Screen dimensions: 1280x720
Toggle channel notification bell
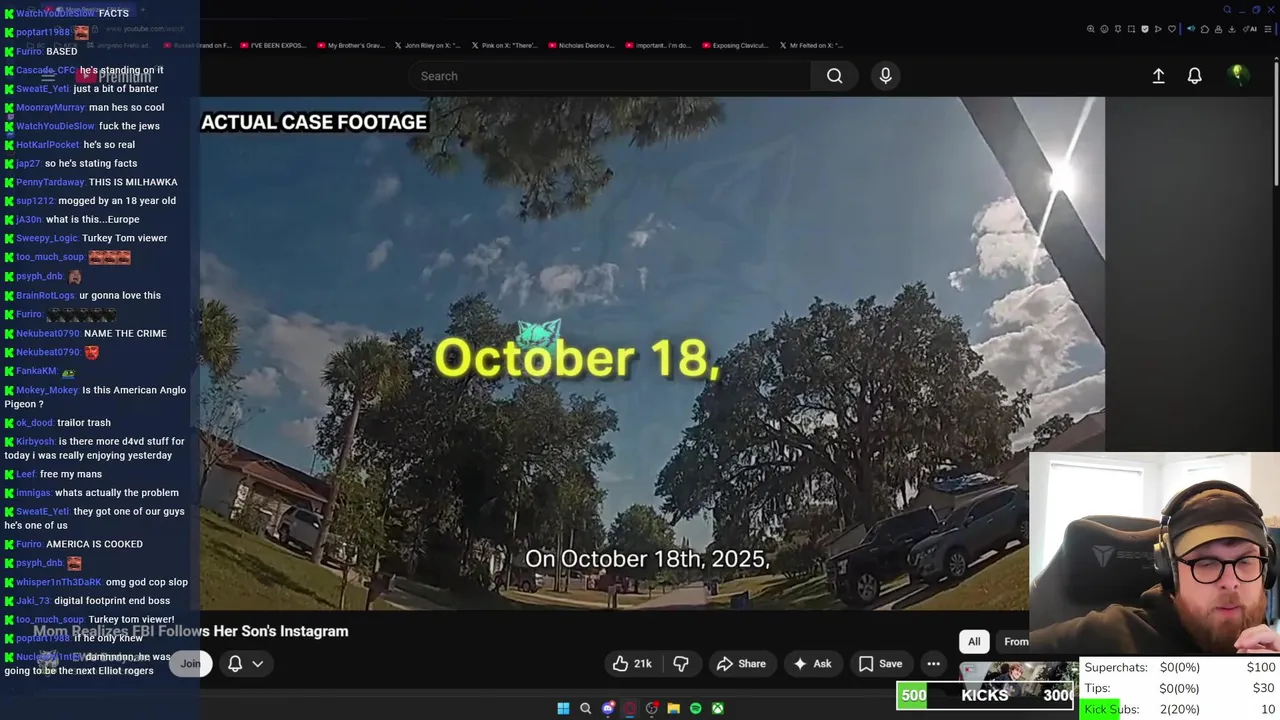coord(235,663)
